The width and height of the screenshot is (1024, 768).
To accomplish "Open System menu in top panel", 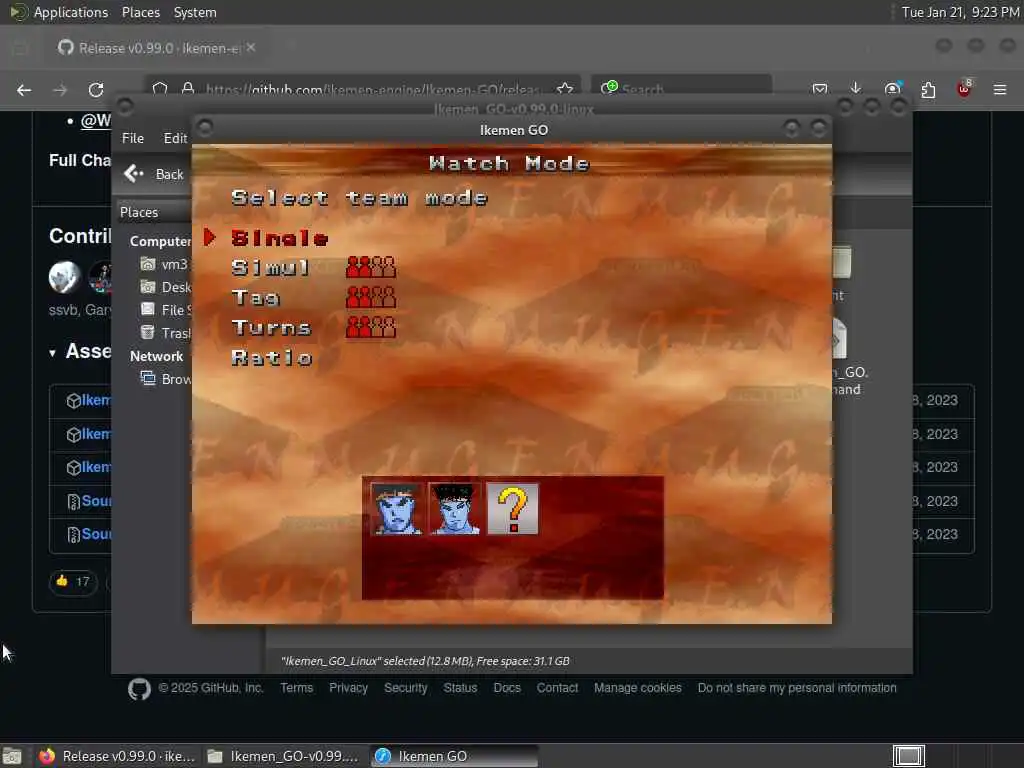I will click(x=195, y=12).
